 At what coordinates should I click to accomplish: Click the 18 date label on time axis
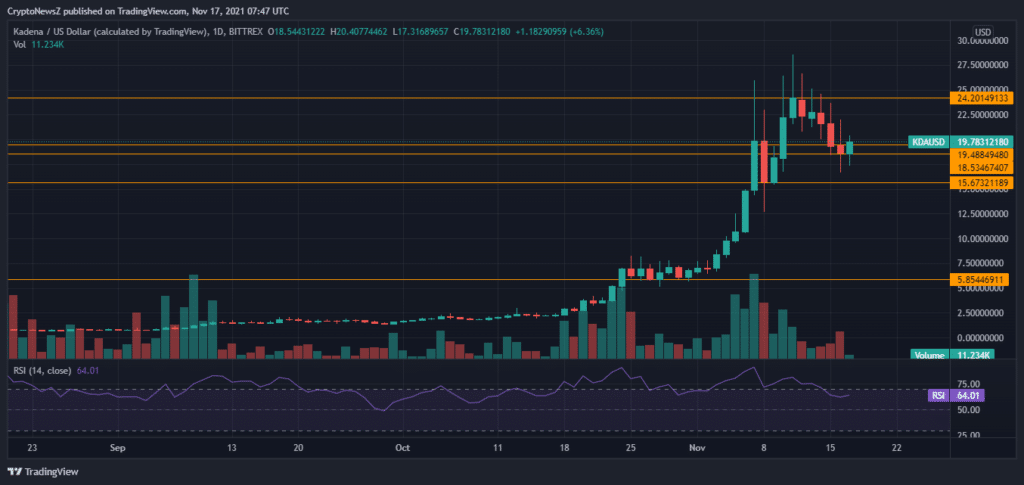(x=565, y=448)
